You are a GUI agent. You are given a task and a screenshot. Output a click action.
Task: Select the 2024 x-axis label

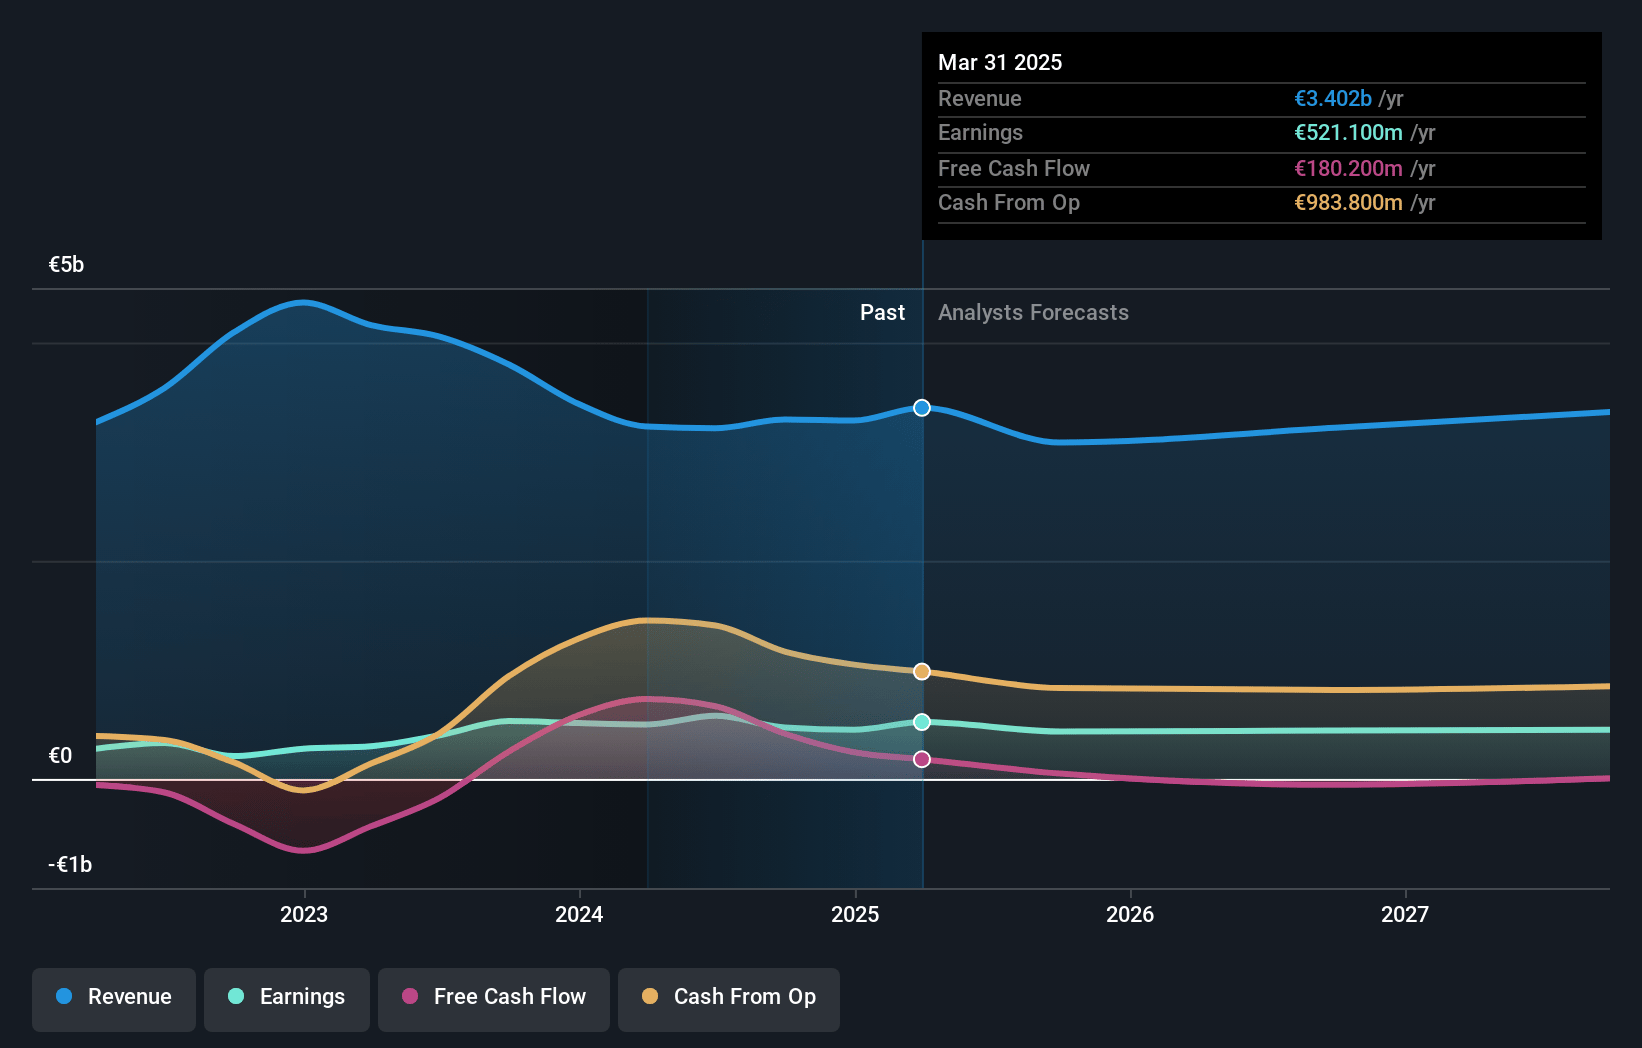tap(579, 914)
